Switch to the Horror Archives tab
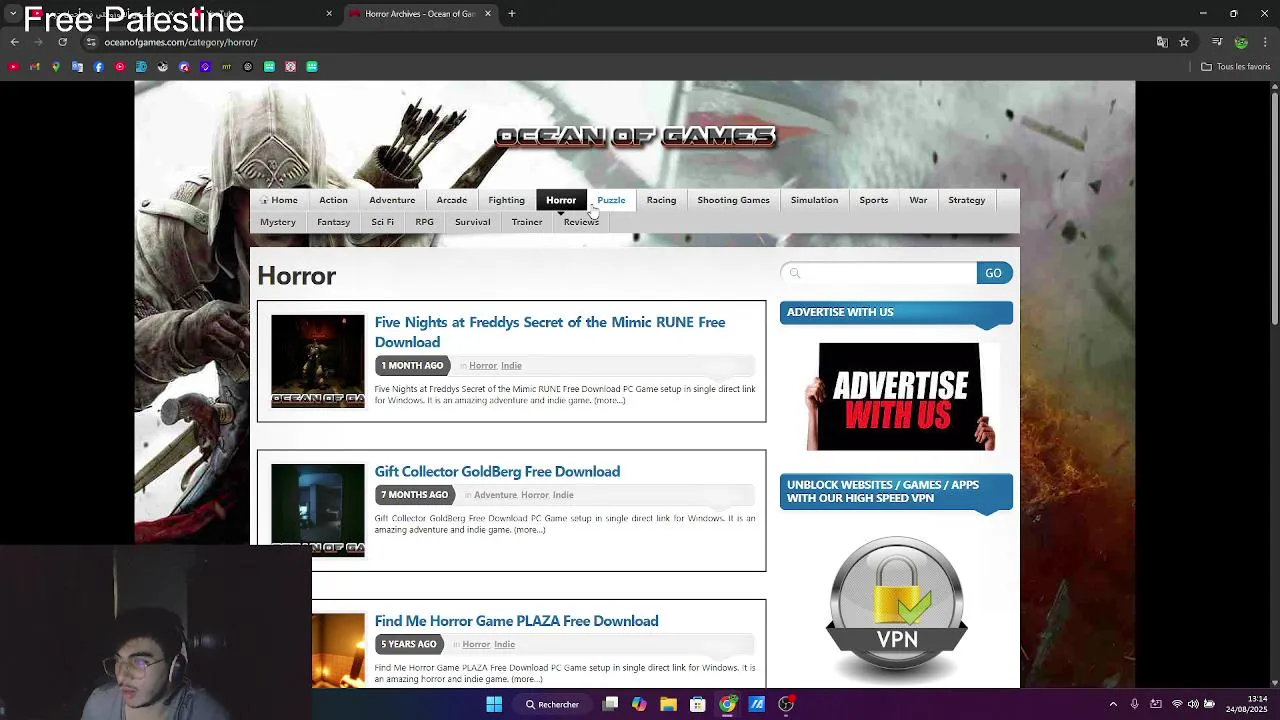This screenshot has width=1280, height=720. pyautogui.click(x=419, y=14)
